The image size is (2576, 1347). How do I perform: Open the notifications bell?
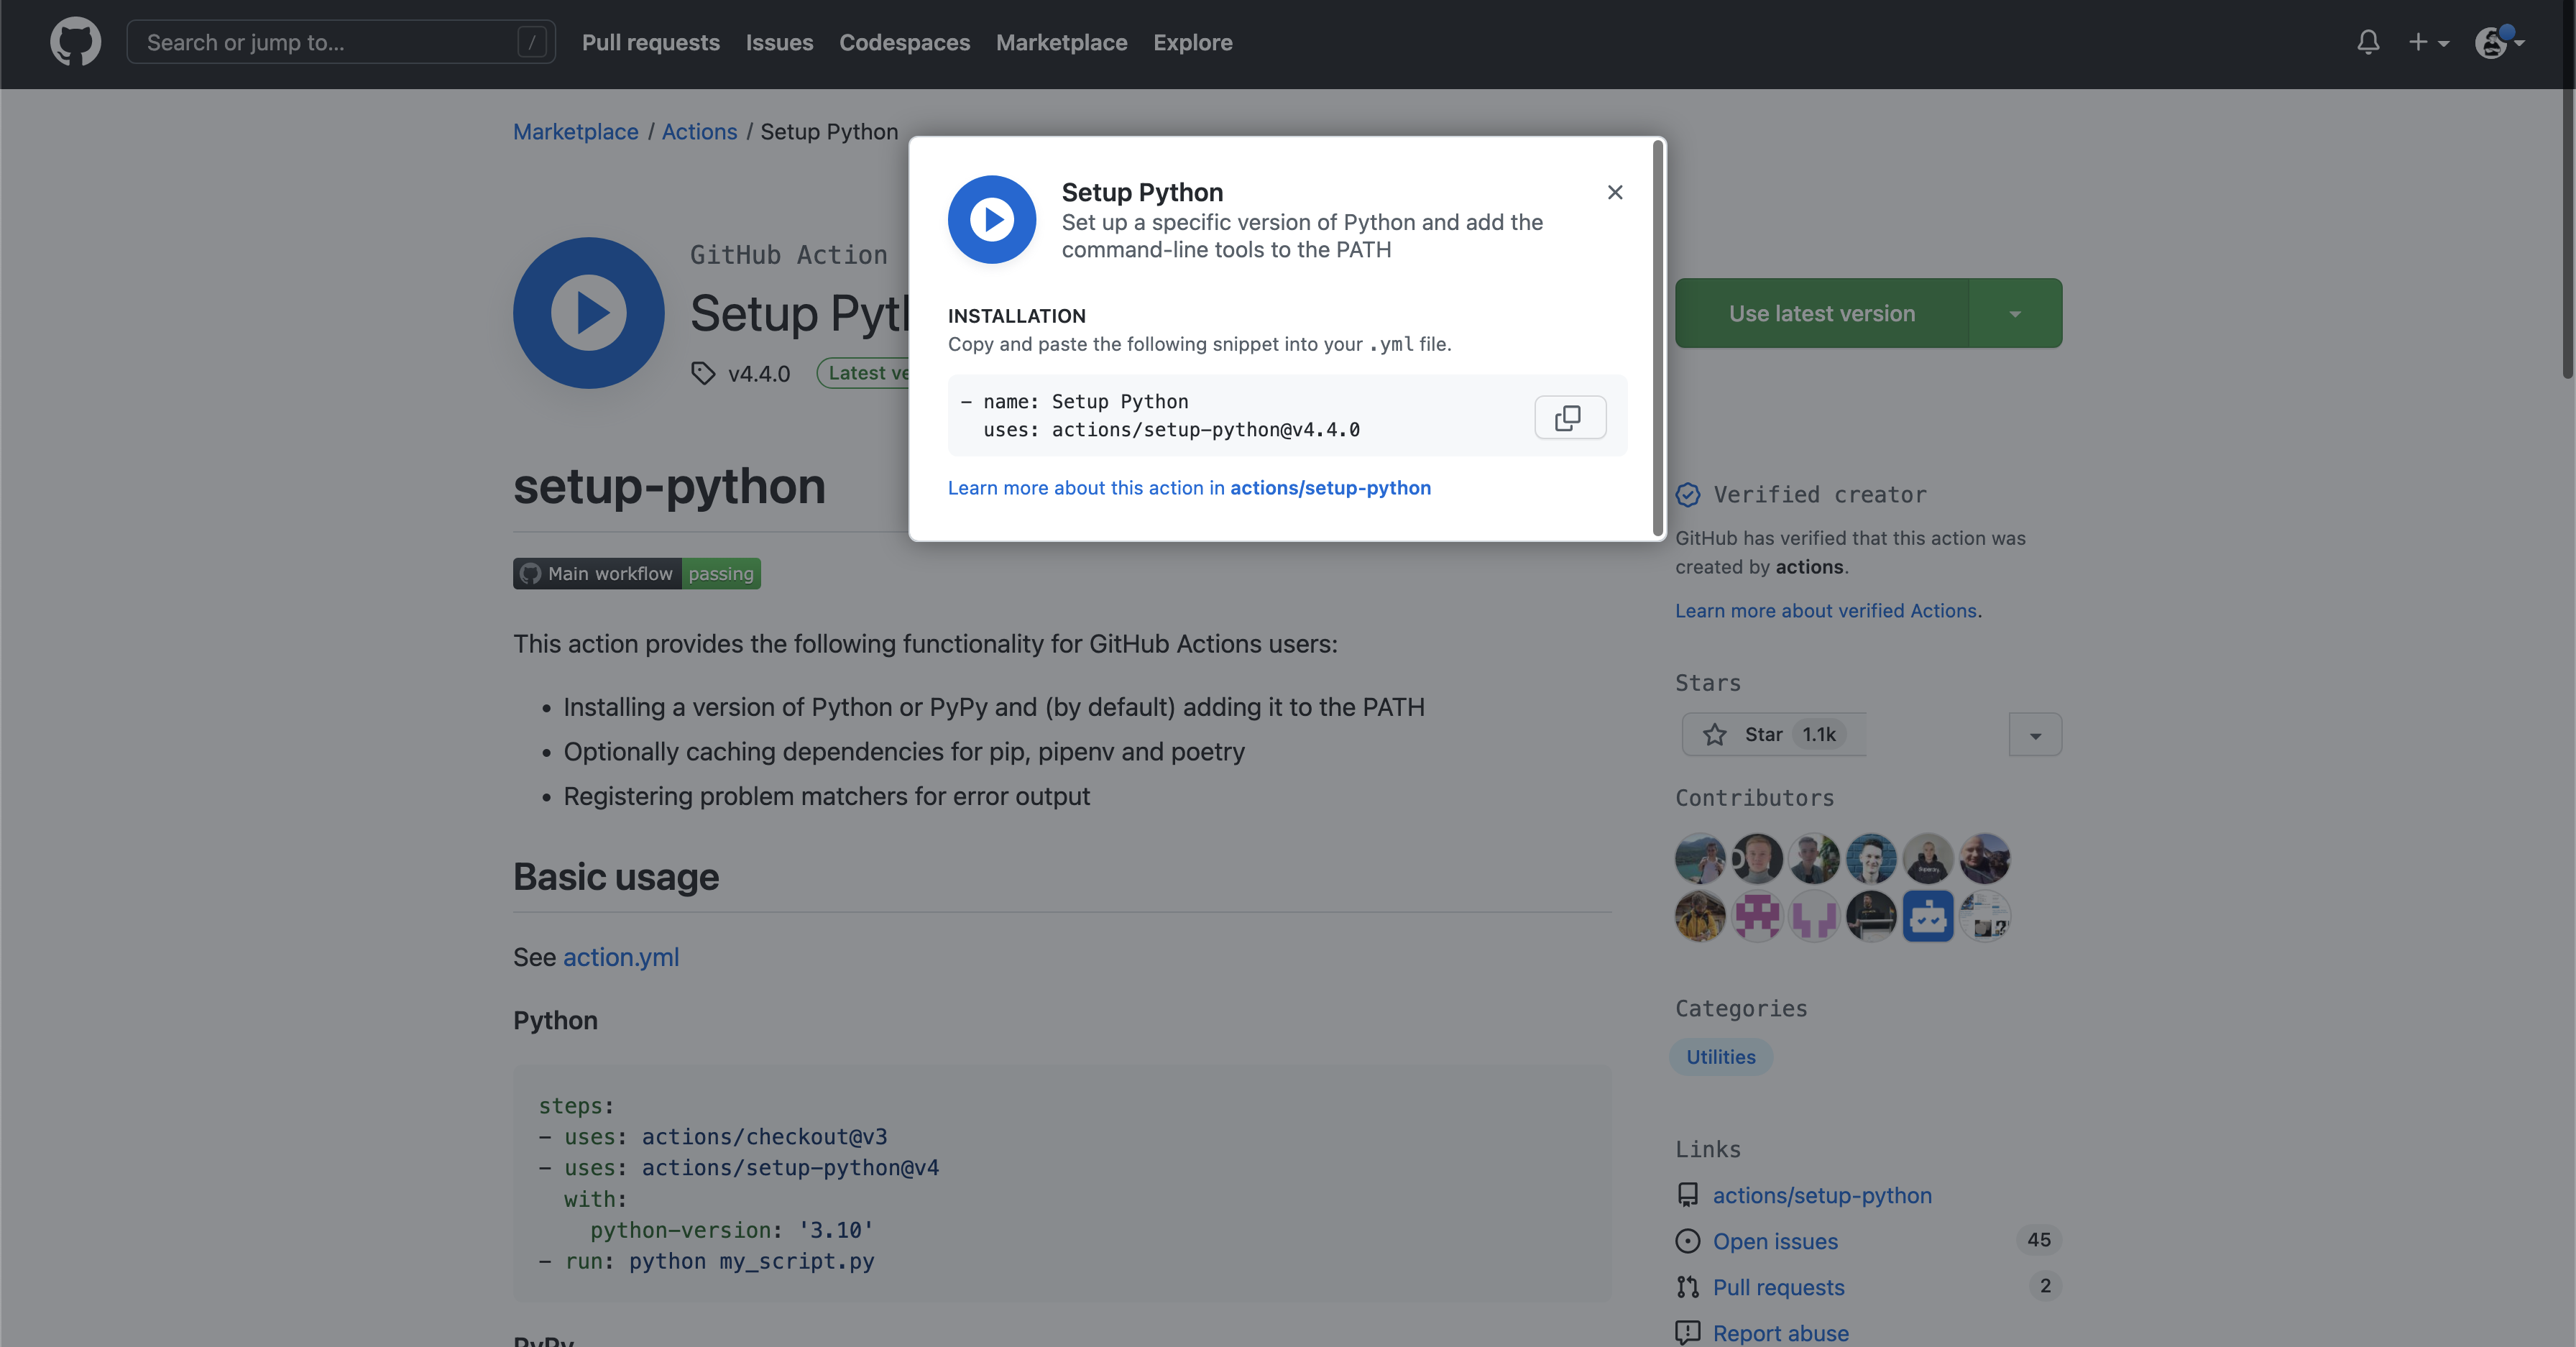tap(2368, 42)
